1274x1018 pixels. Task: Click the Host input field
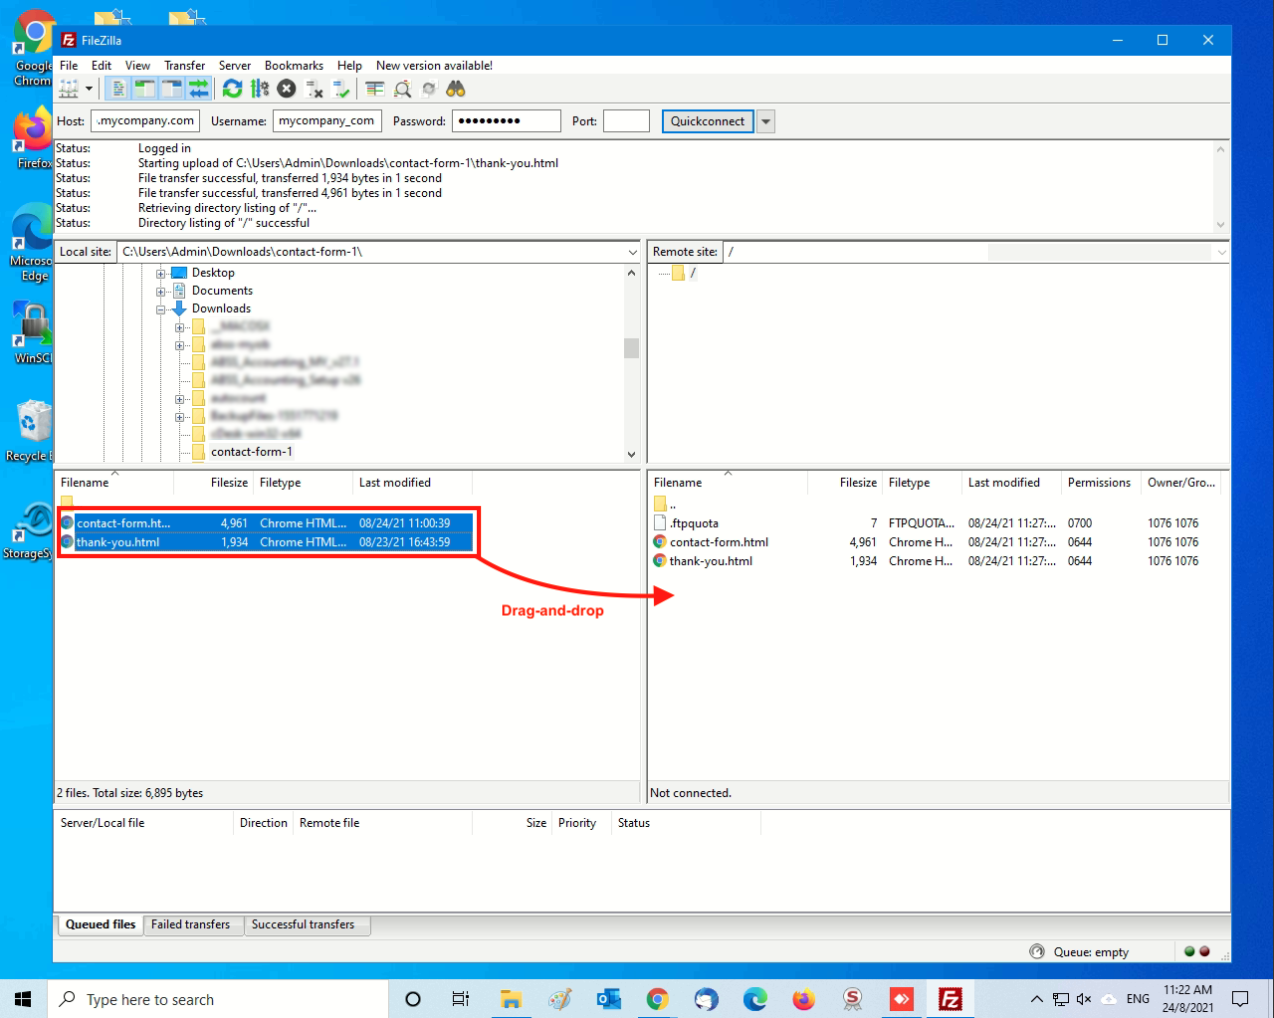(145, 121)
